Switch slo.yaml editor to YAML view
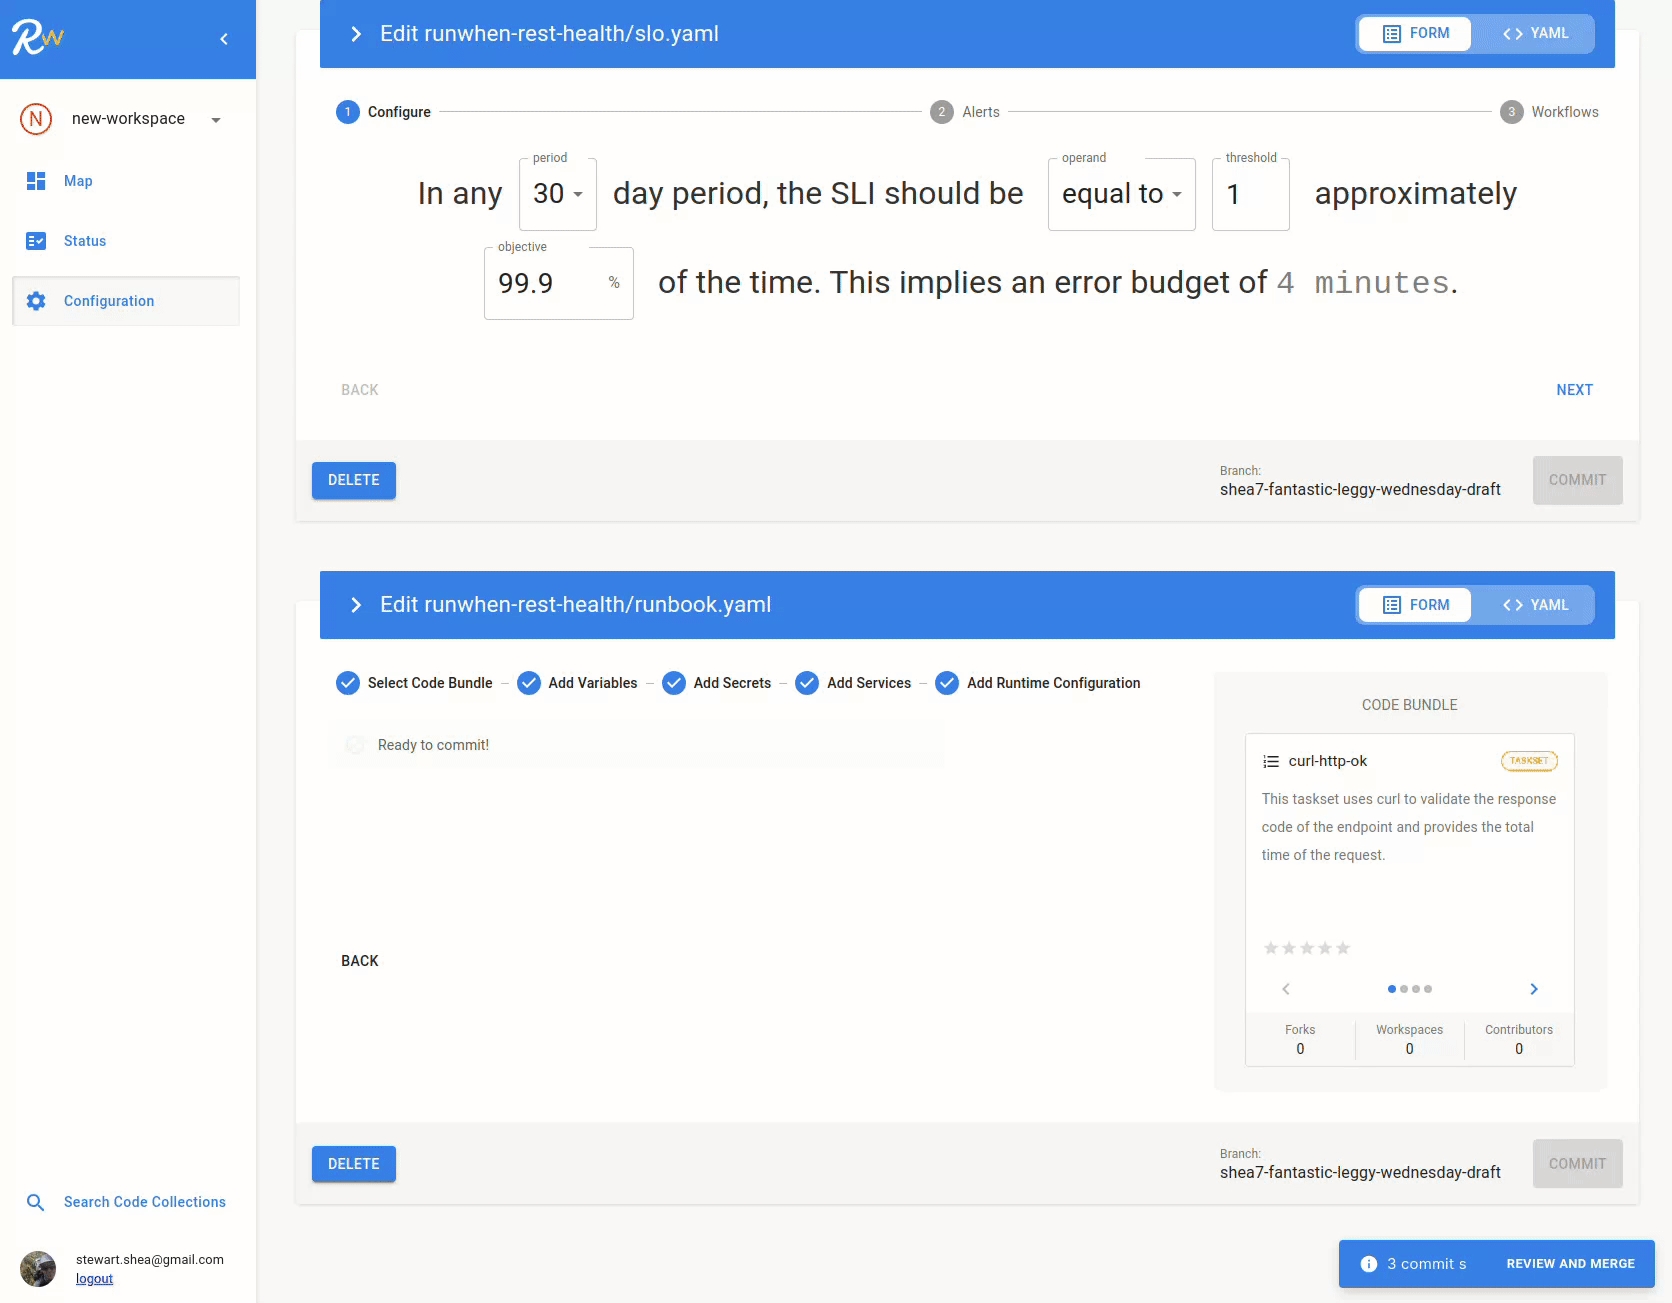 (1535, 33)
